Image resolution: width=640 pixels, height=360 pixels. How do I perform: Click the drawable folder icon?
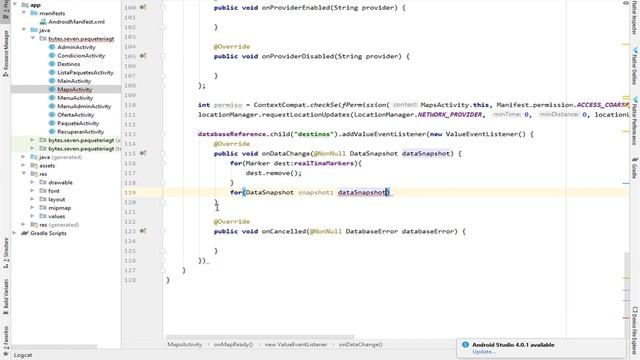point(43,182)
